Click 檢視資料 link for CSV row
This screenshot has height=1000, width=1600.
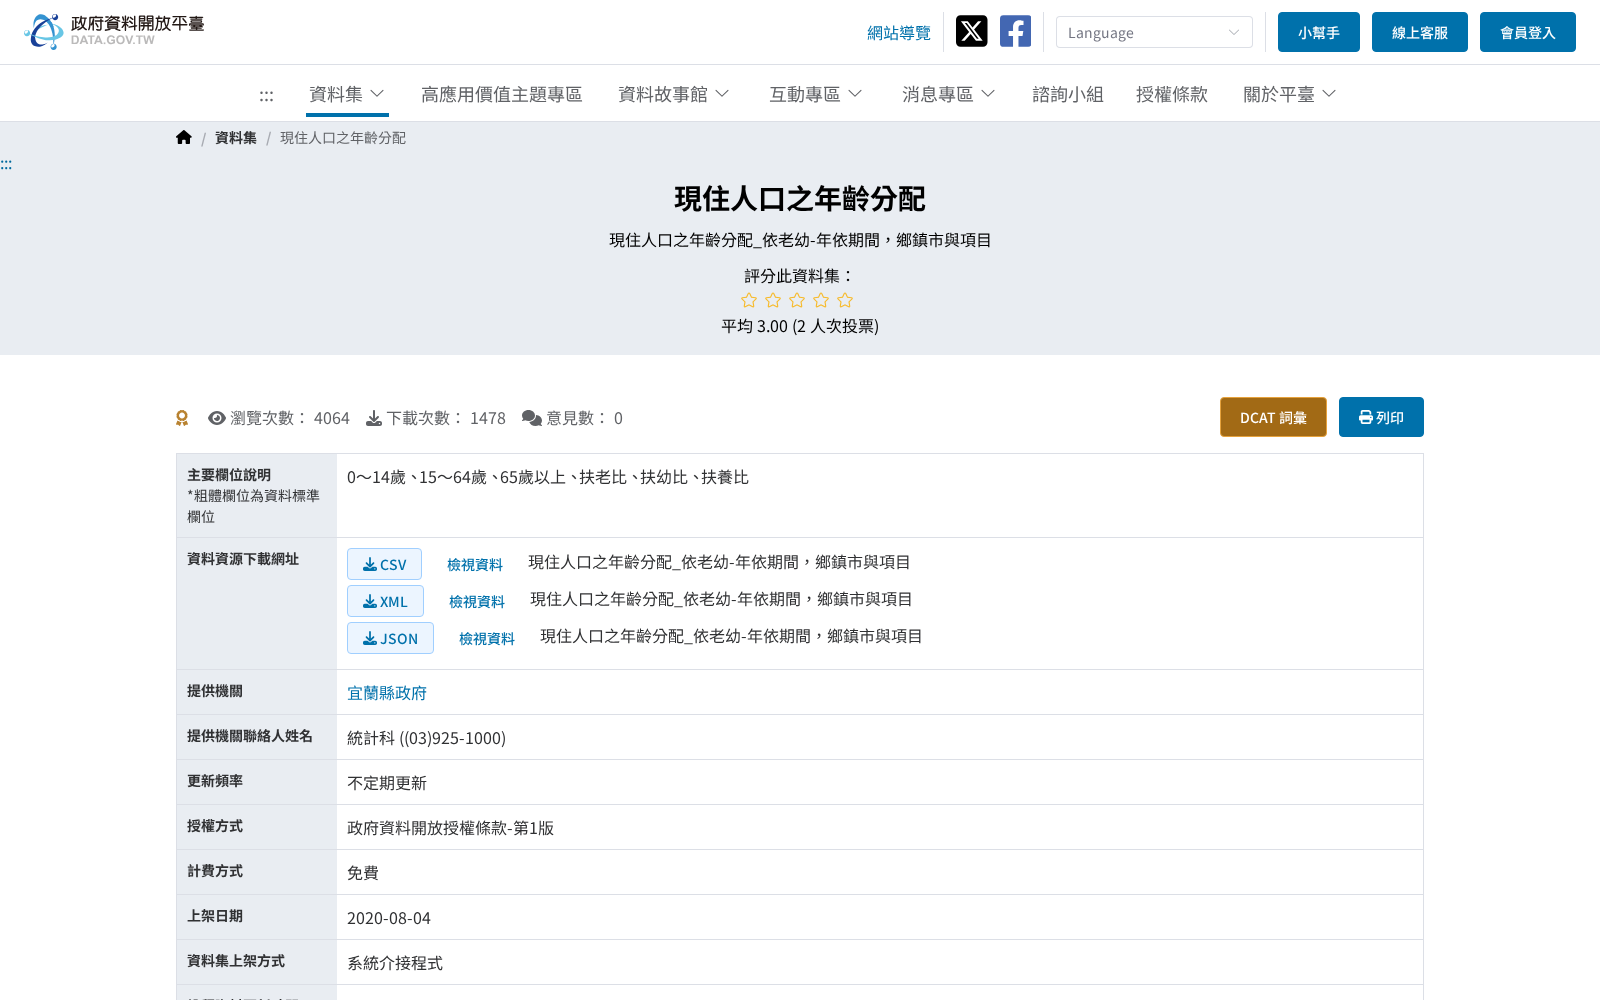click(x=475, y=565)
